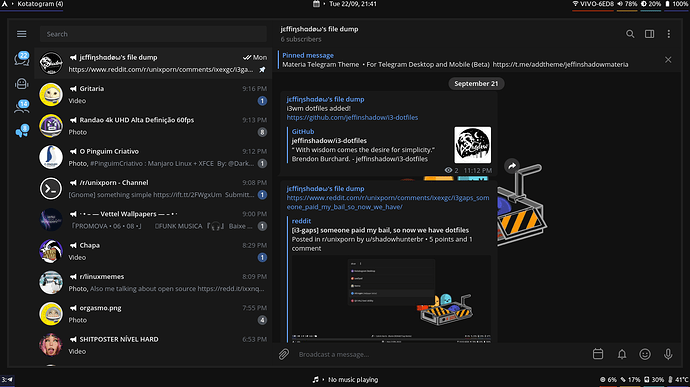This screenshot has width=690, height=387.
Task: Click the 17% memory indicator
Action: [630, 380]
